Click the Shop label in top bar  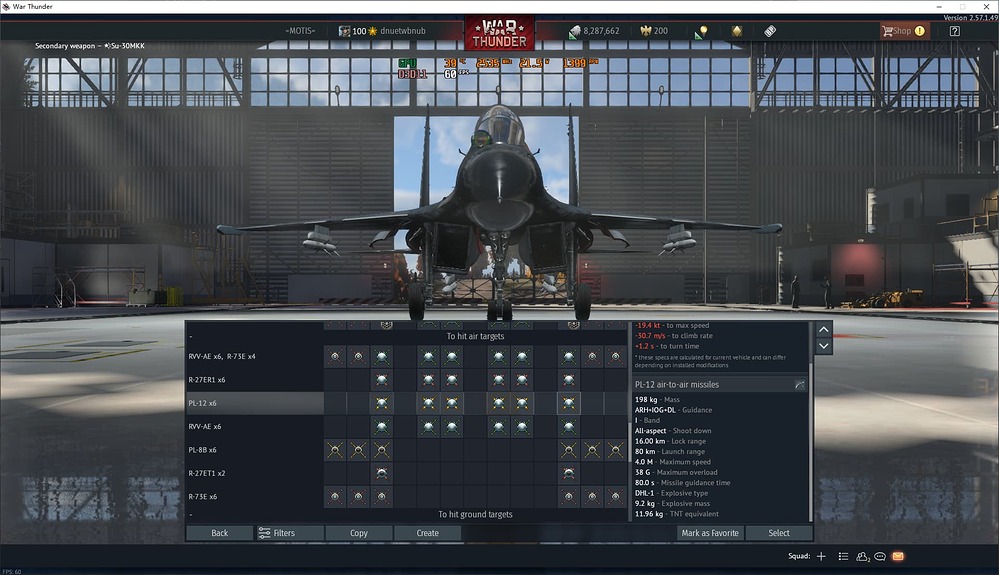902,31
